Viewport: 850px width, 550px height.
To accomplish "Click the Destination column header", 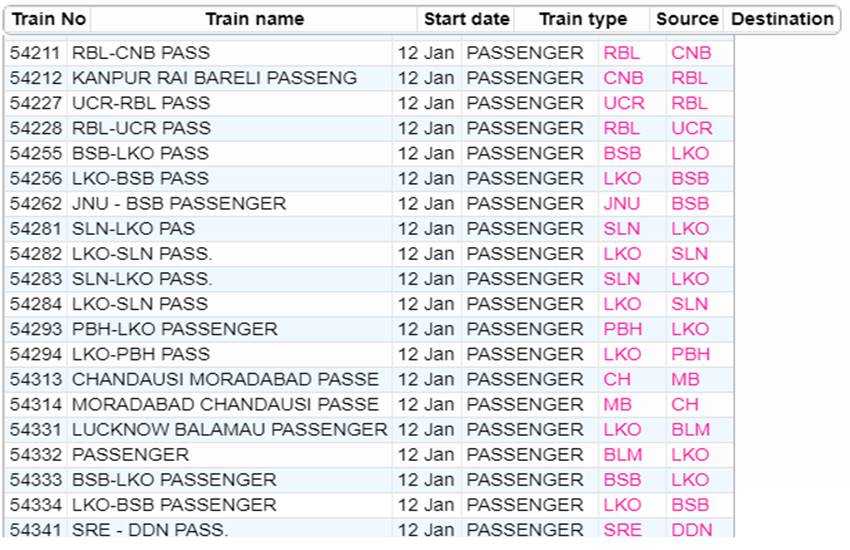I will [782, 19].
